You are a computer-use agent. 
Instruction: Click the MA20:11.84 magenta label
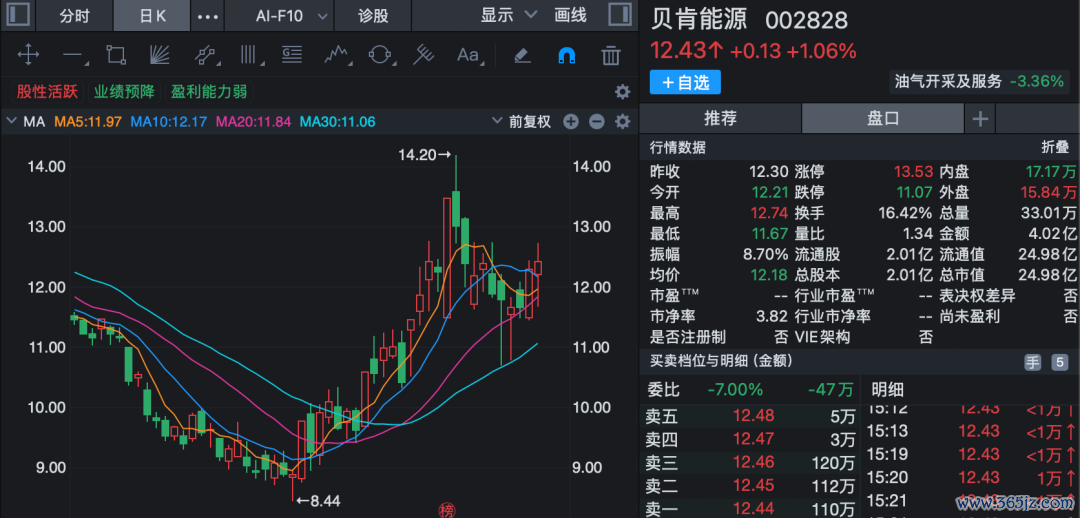click(x=254, y=122)
